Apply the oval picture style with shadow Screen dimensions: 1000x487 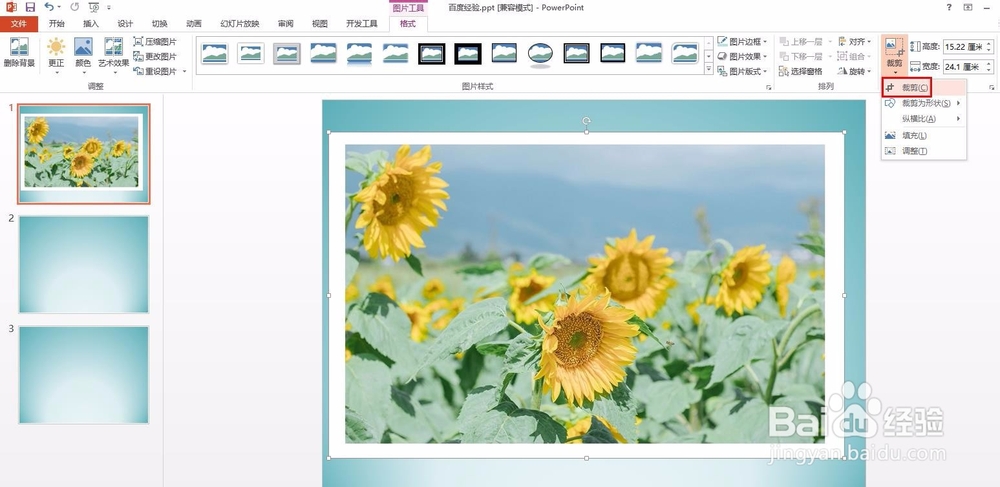540,54
